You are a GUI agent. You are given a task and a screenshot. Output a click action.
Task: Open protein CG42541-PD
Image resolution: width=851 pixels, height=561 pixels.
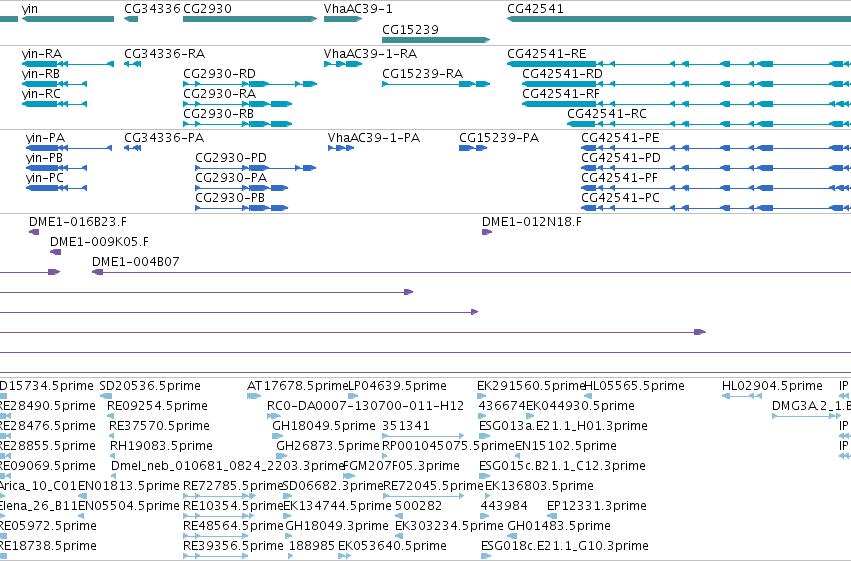(x=621, y=158)
